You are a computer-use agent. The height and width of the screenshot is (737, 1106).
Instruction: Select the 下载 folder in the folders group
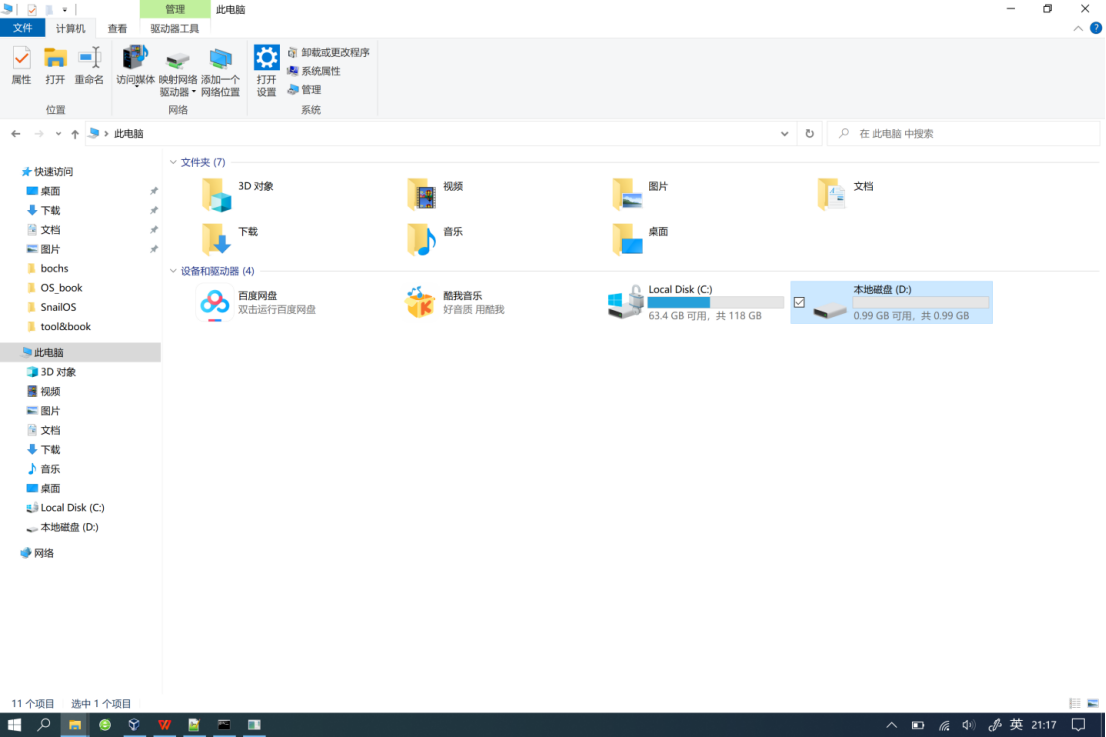pos(230,238)
